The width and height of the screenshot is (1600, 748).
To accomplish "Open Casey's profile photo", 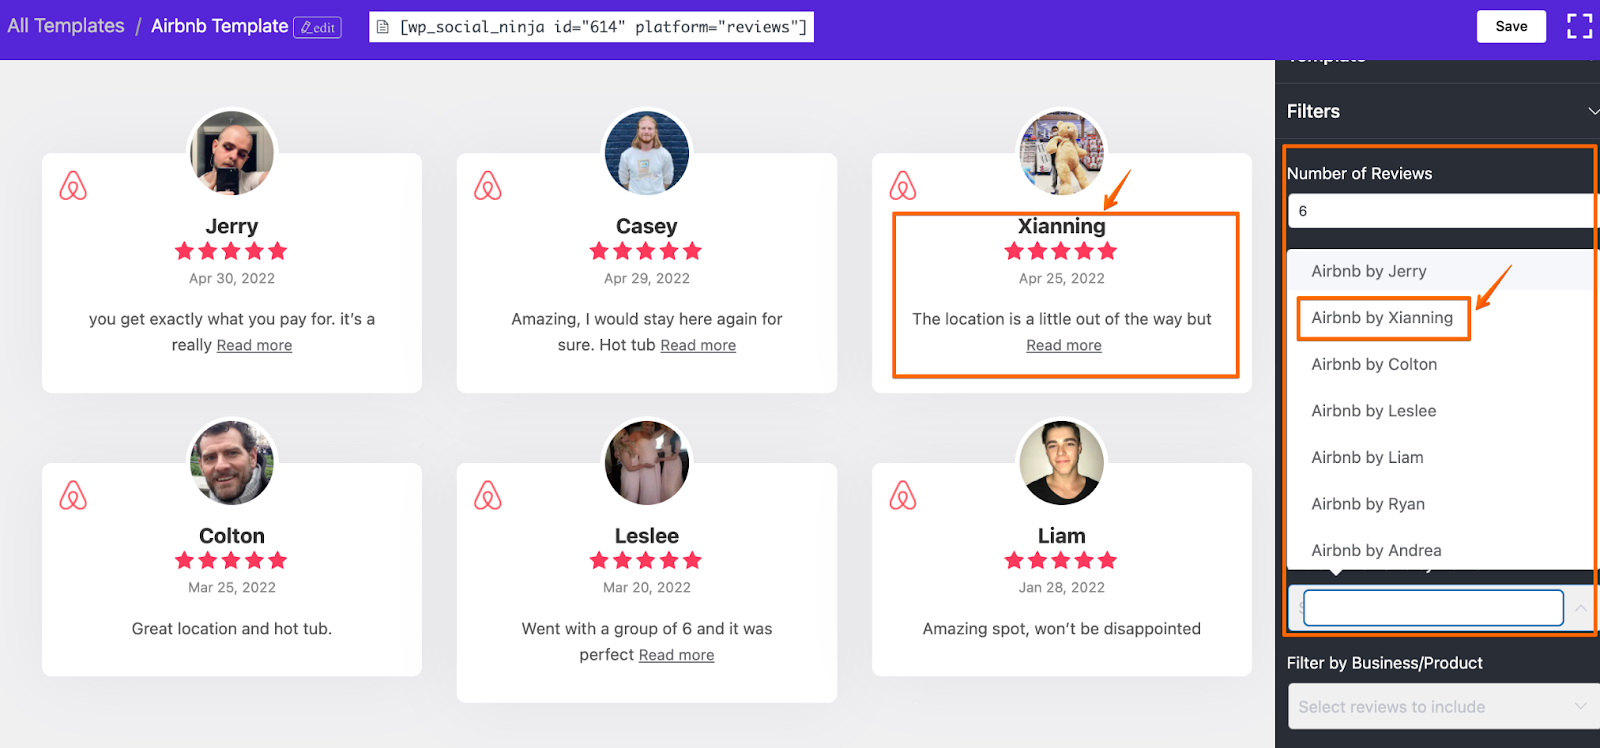I will [x=647, y=152].
